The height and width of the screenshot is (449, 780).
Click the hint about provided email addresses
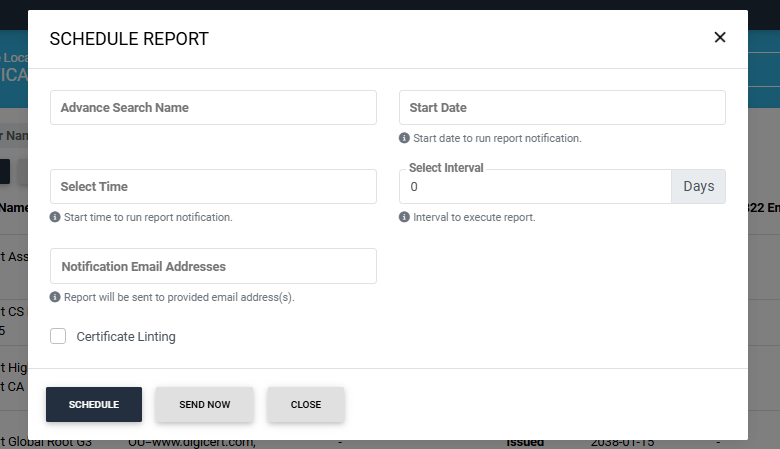(179, 297)
